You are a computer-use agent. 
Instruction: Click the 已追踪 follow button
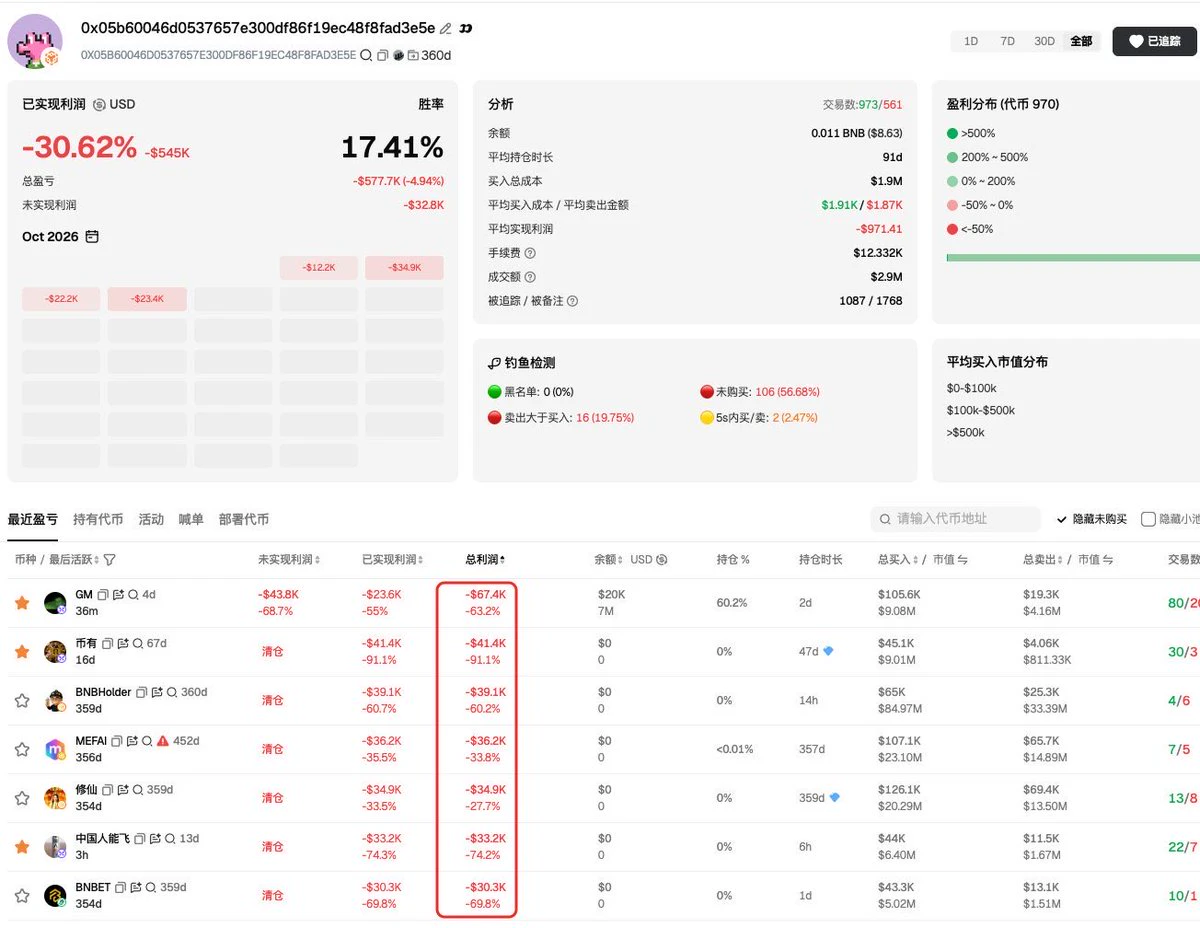click(1154, 41)
